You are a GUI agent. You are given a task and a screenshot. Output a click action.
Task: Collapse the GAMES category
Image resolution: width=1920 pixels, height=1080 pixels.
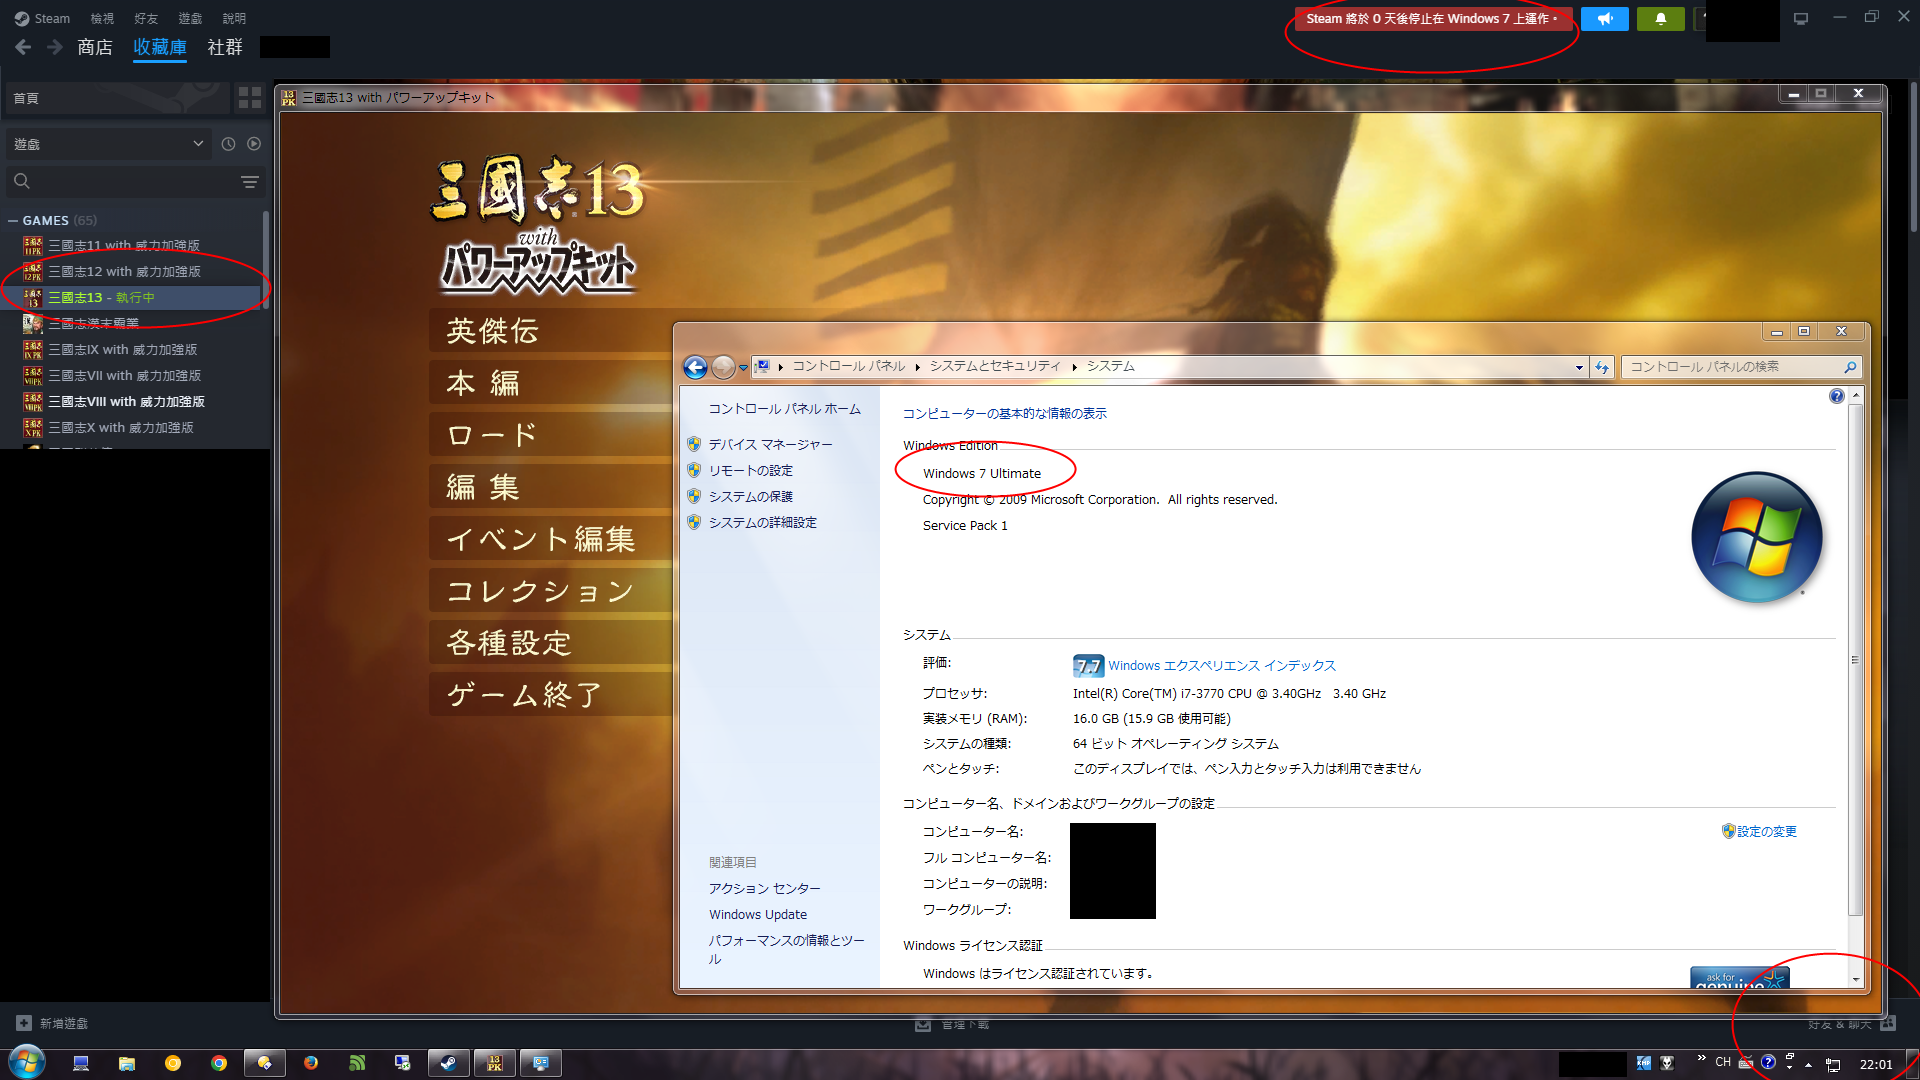point(13,220)
